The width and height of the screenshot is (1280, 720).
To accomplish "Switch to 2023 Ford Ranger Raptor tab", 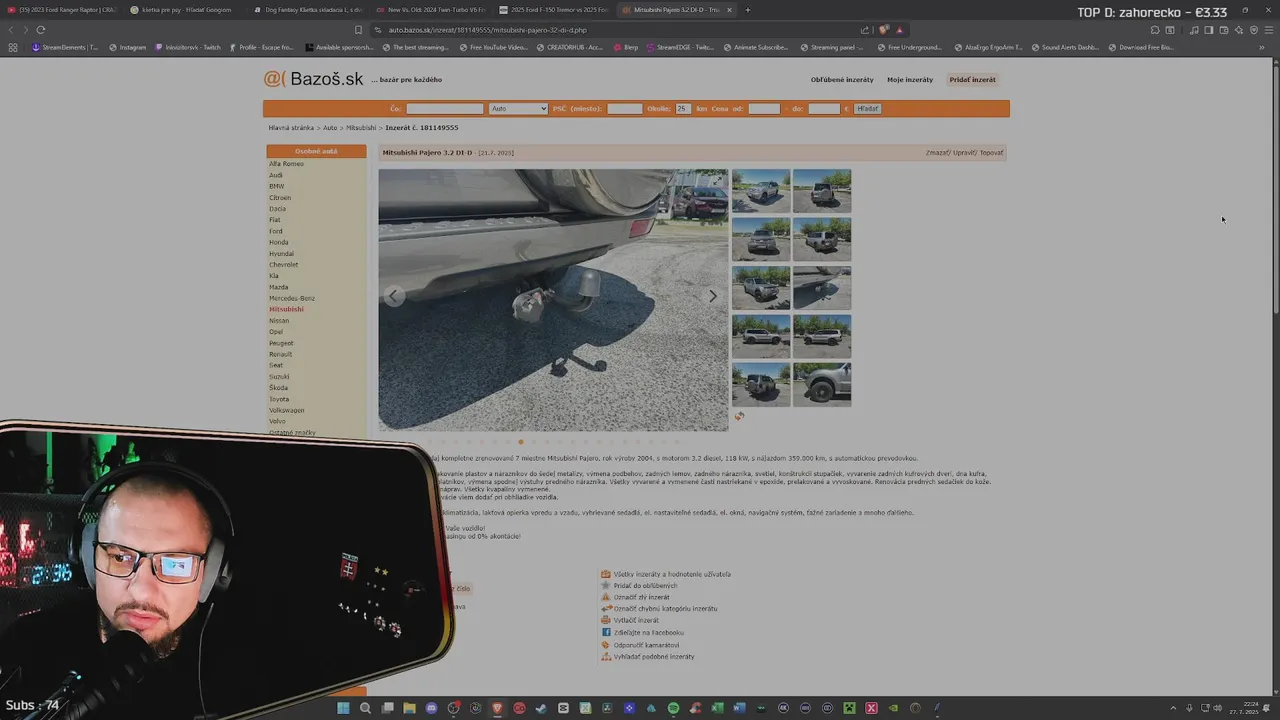I will (62, 10).
